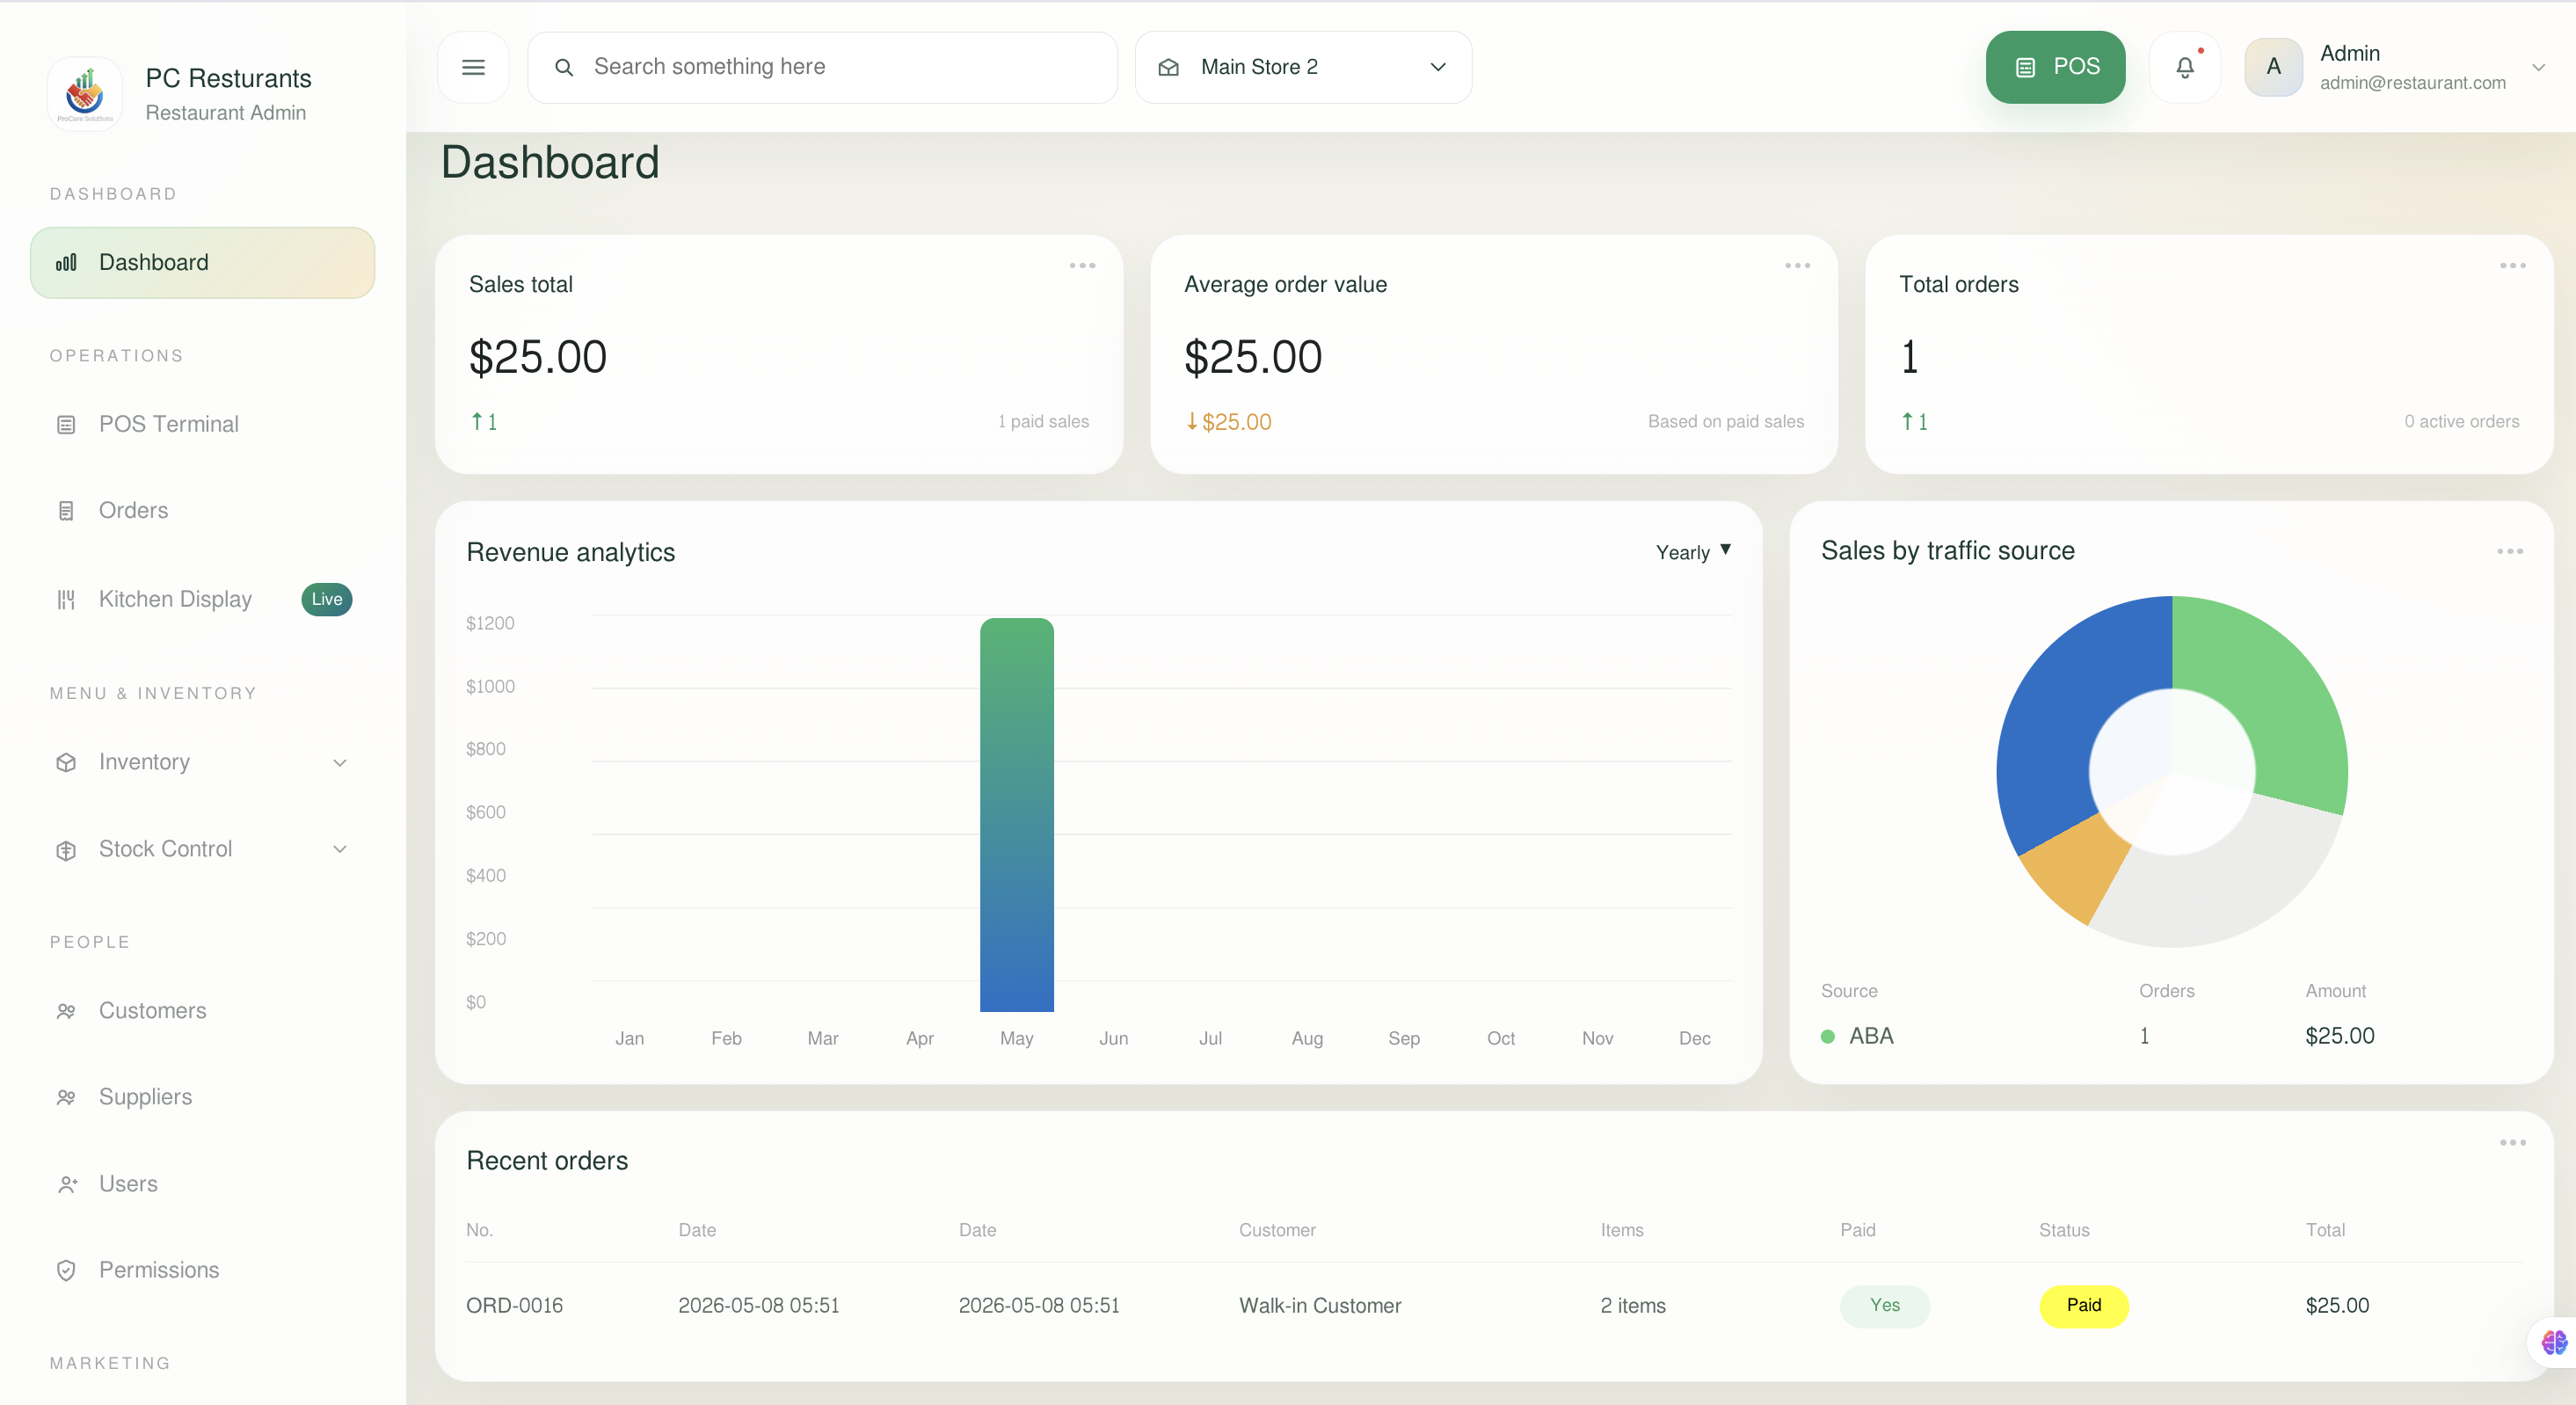Viewport: 2576px width, 1405px height.
Task: Click the POS Terminal sidebar icon
Action: [66, 425]
